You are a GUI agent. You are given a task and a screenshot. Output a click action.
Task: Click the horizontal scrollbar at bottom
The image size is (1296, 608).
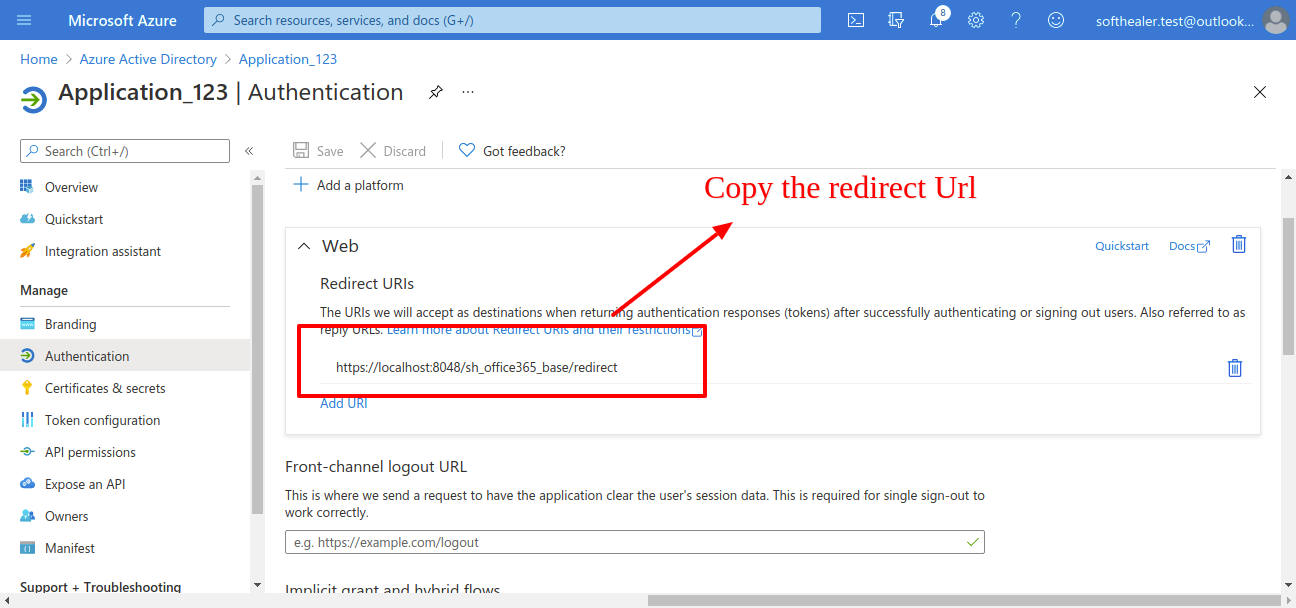click(965, 600)
